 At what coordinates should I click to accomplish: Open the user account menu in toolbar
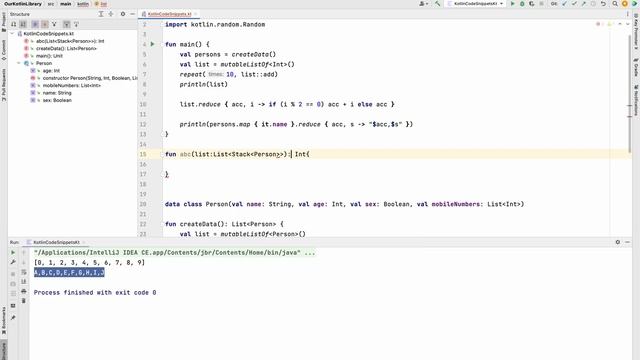click(x=423, y=4)
